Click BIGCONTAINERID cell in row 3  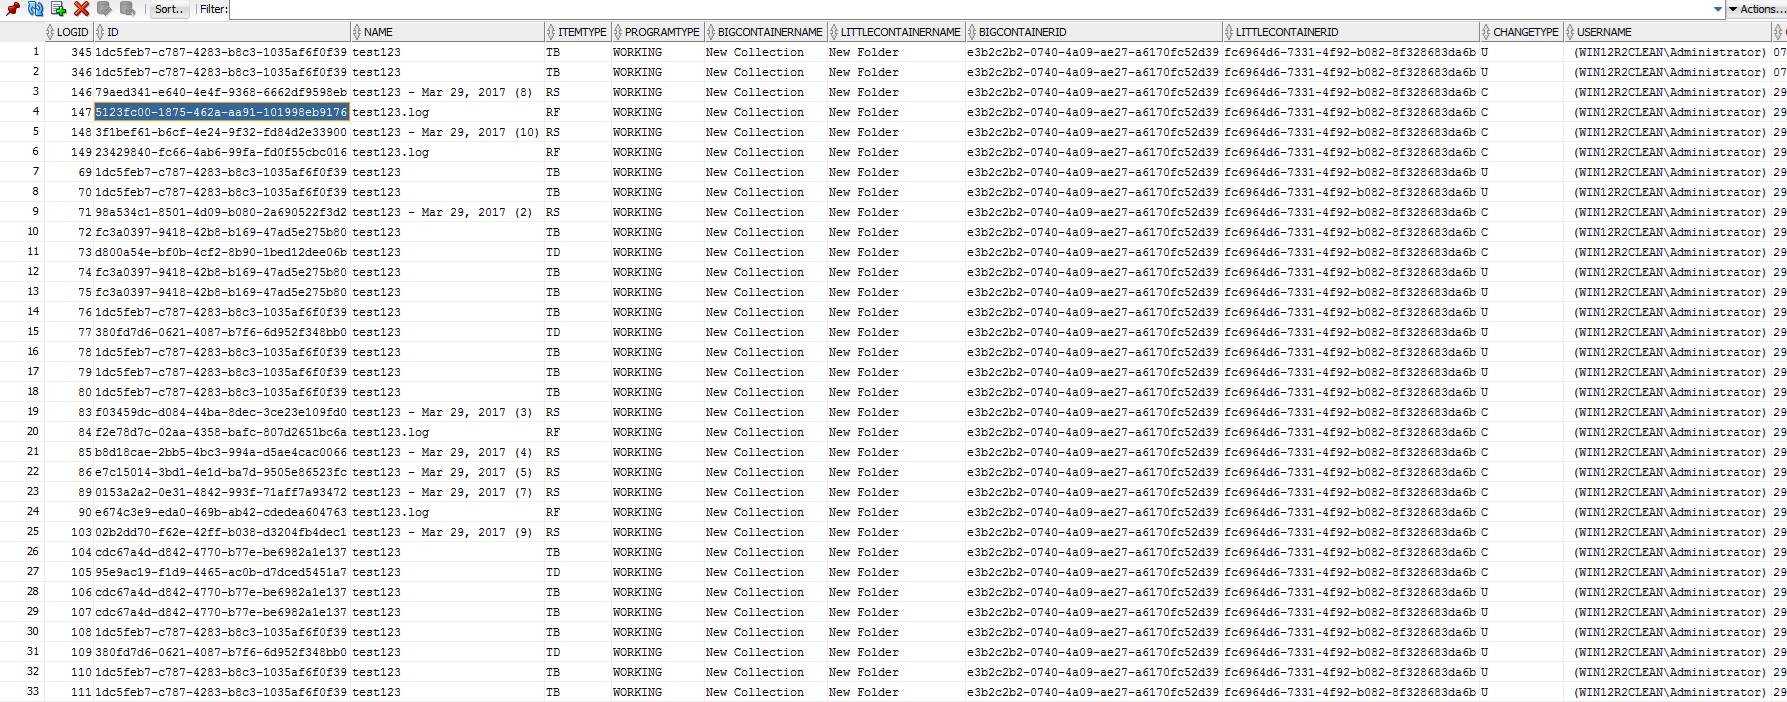(x=1094, y=92)
